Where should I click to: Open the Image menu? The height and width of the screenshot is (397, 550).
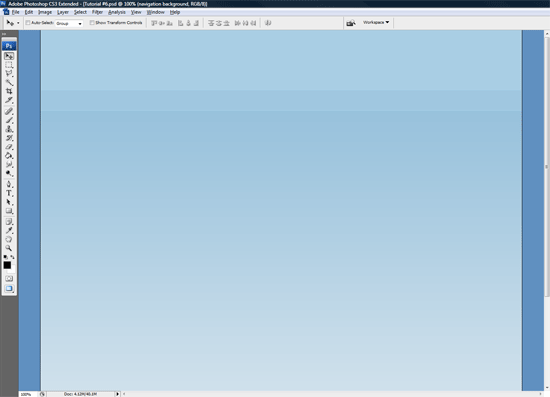pos(45,12)
